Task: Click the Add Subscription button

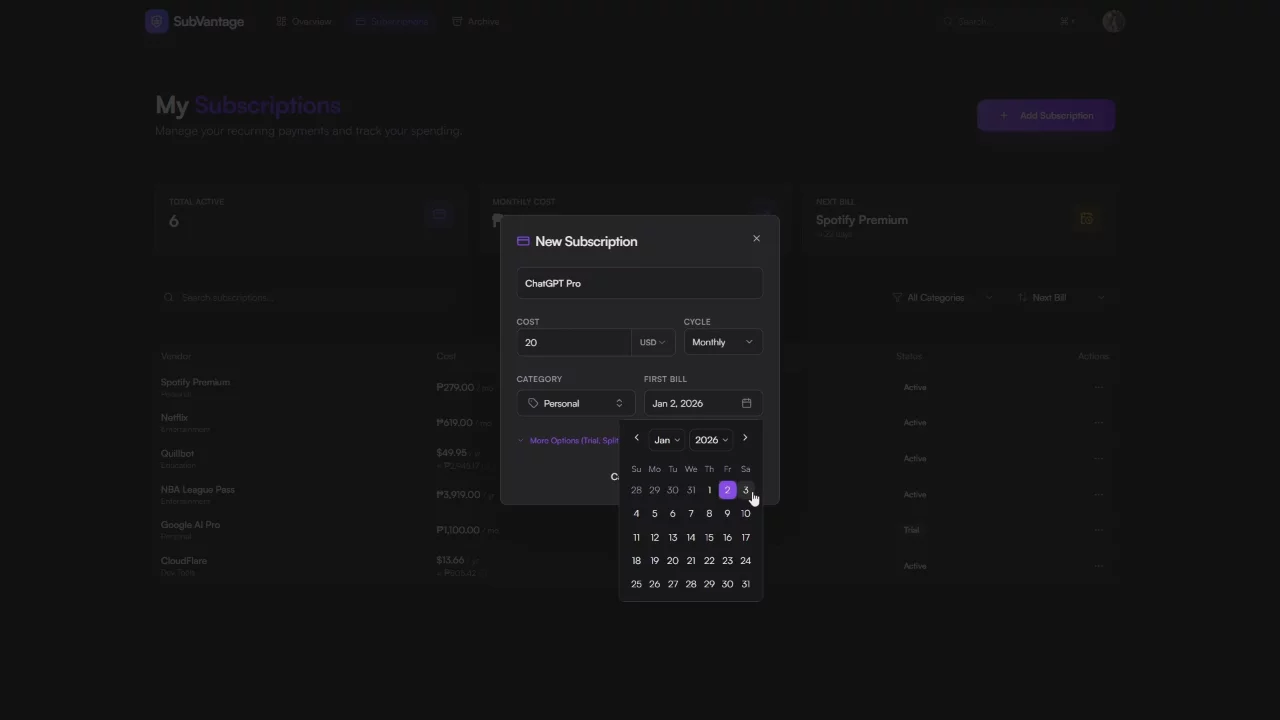Action: pyautogui.click(x=1046, y=115)
